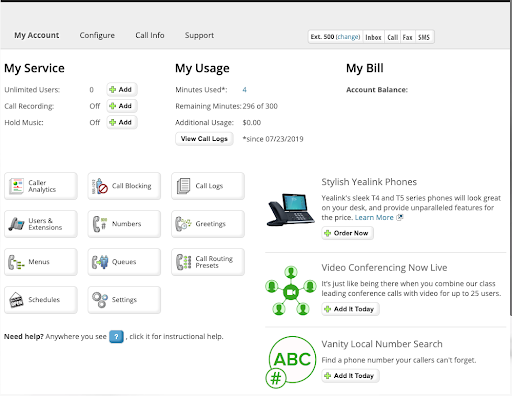Click Video Conferencing Now Live heading

click(384, 268)
